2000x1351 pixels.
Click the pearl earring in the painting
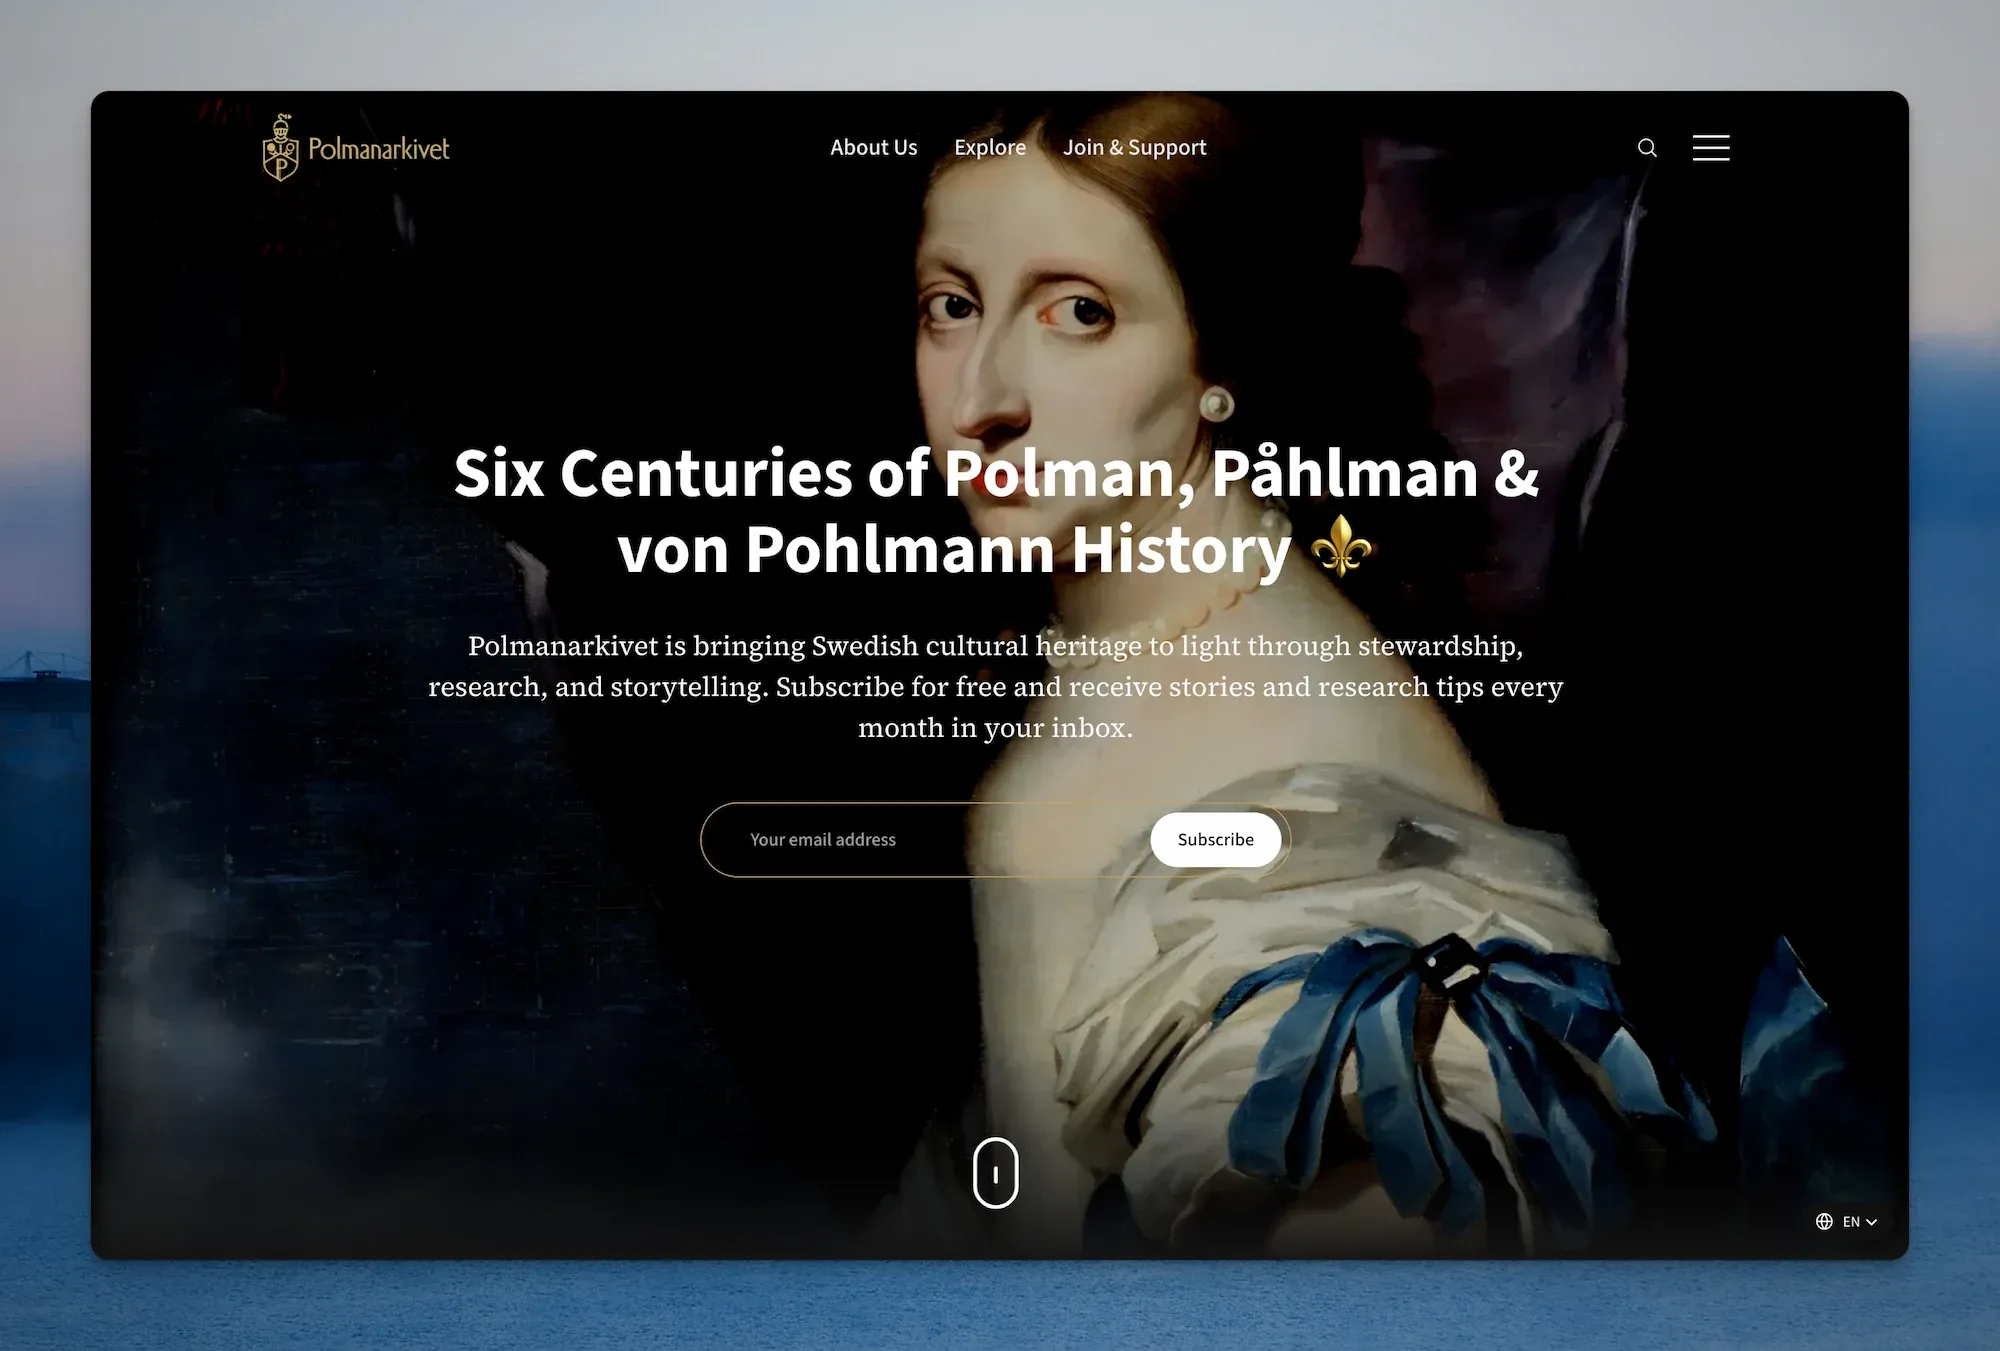[1217, 404]
